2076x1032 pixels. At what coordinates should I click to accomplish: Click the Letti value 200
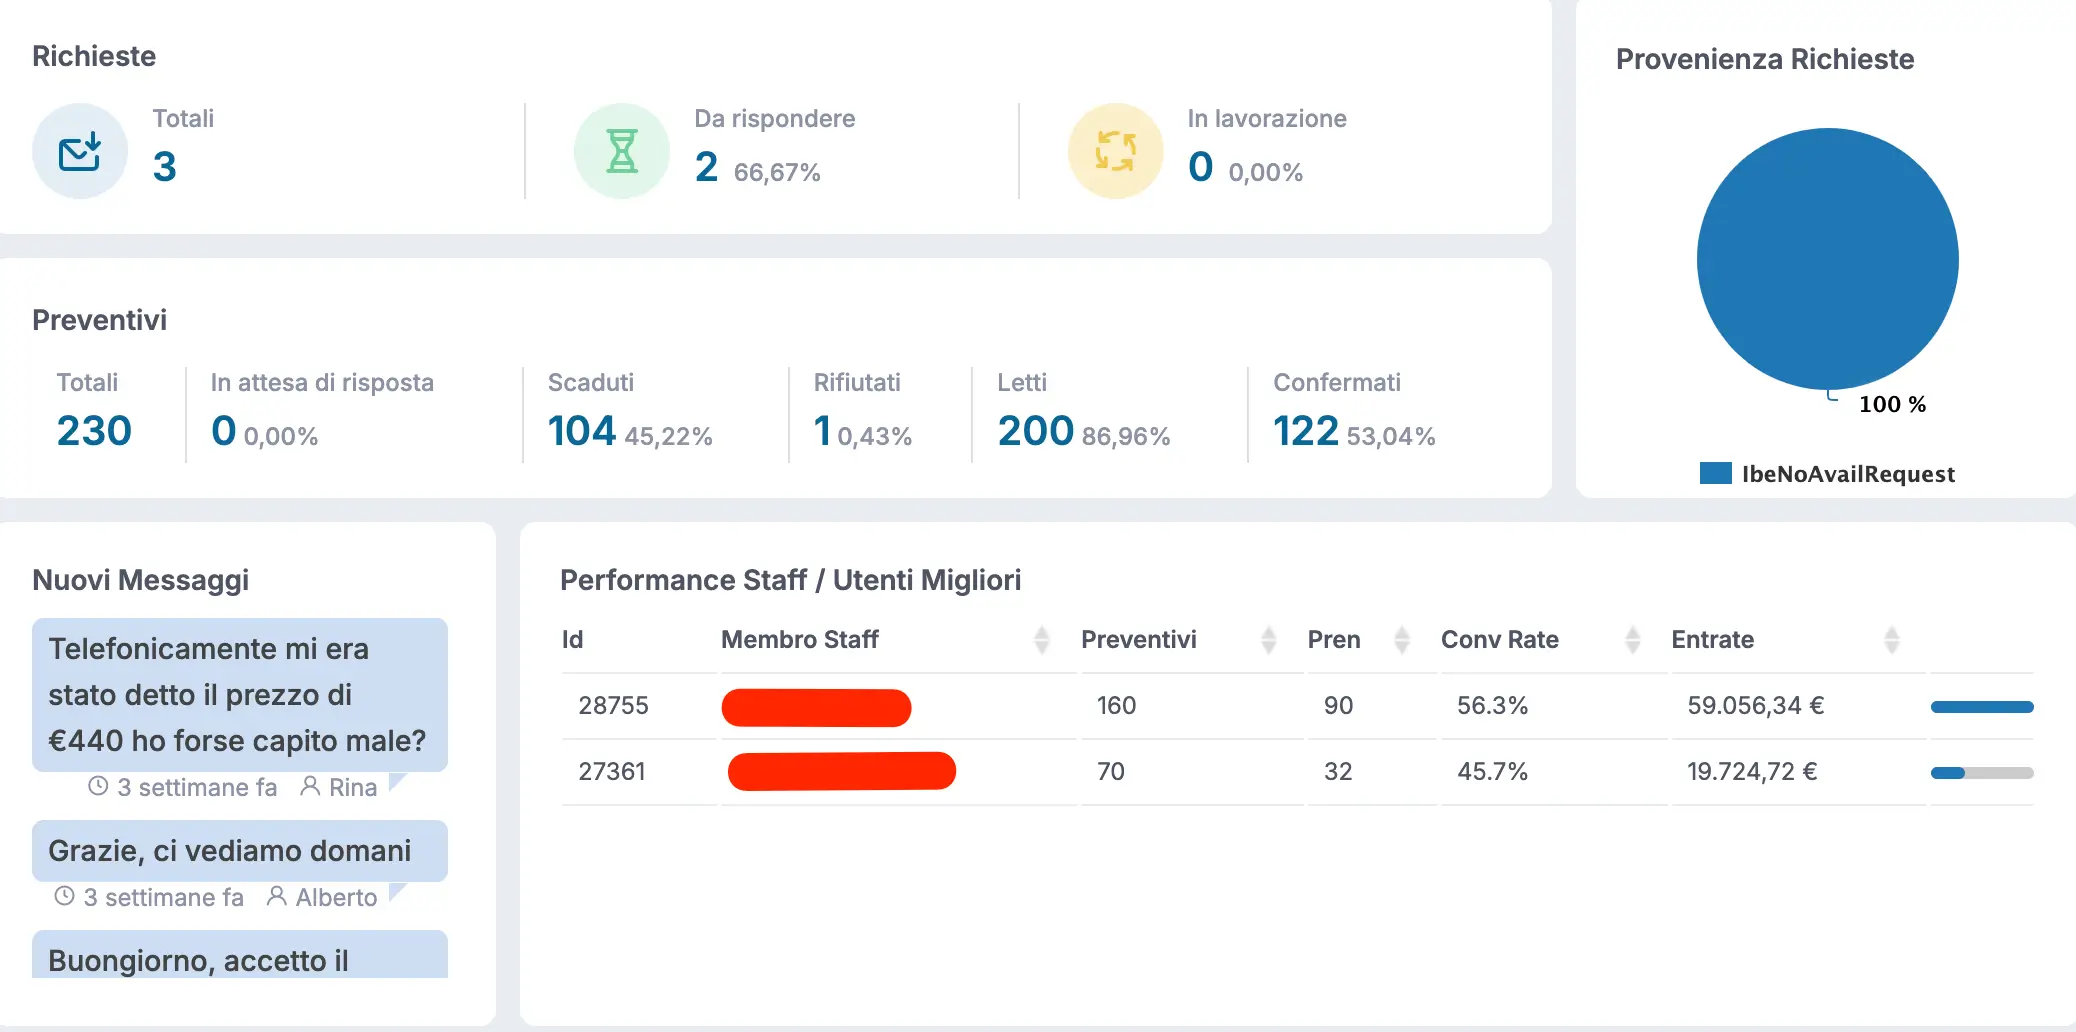pos(1035,431)
